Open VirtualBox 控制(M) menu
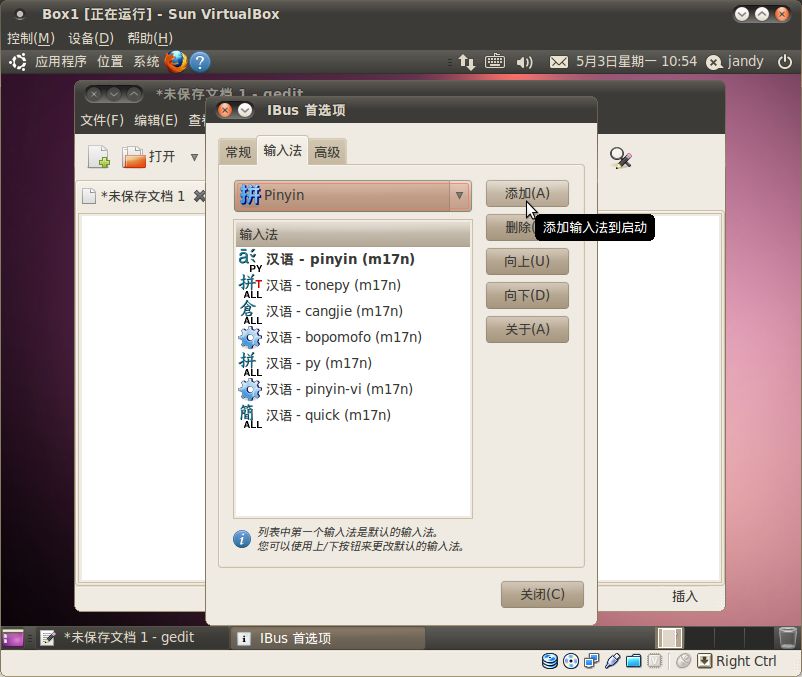Image resolution: width=802 pixels, height=677 pixels. click(x=31, y=38)
